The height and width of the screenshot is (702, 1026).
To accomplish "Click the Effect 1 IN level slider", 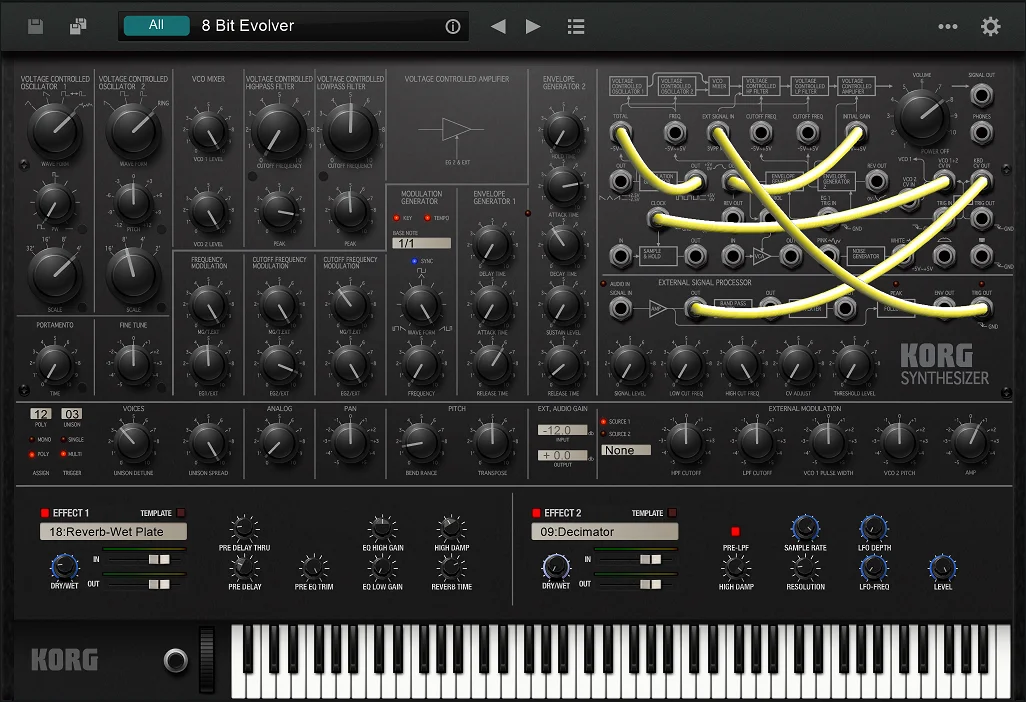I will tap(146, 560).
